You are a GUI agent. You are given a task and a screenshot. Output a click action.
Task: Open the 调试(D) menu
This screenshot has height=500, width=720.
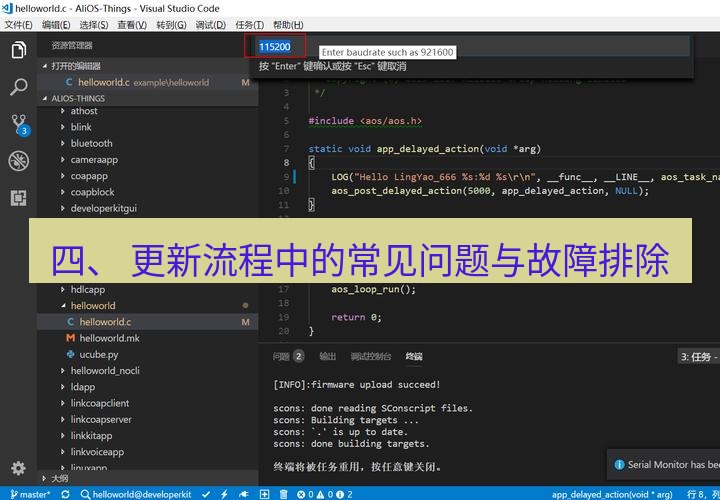point(211,25)
